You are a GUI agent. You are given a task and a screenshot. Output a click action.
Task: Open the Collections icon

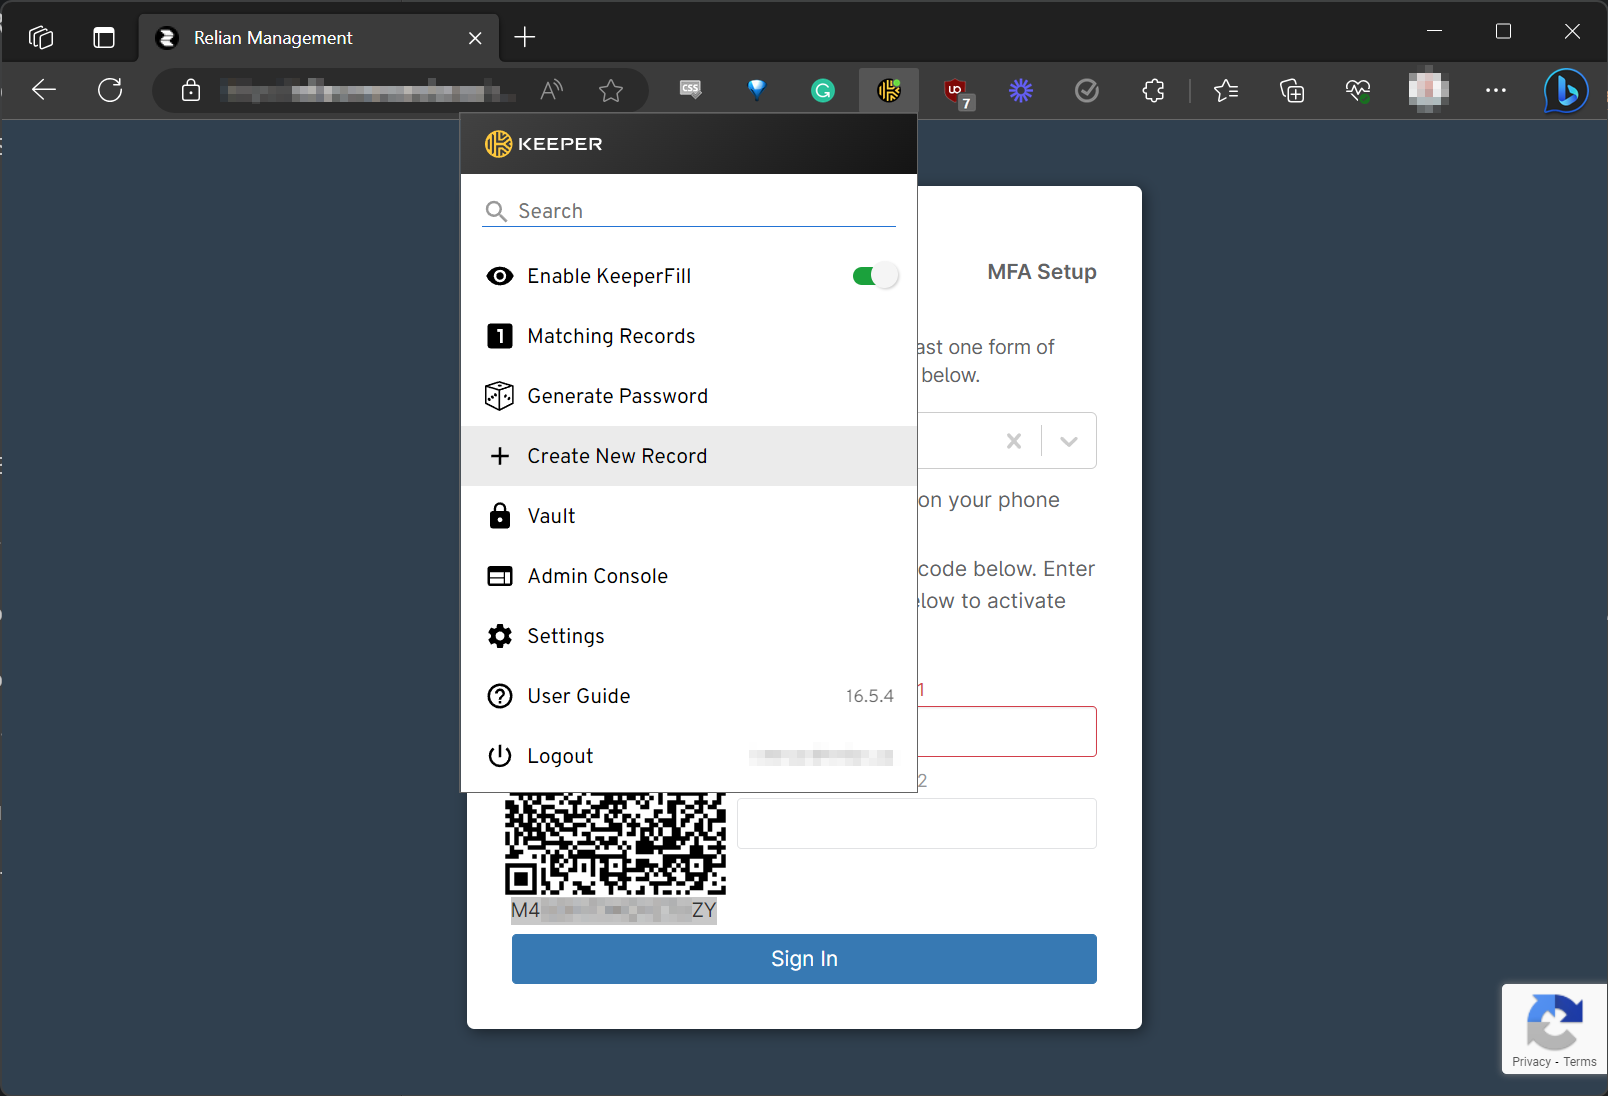[x=1292, y=91]
